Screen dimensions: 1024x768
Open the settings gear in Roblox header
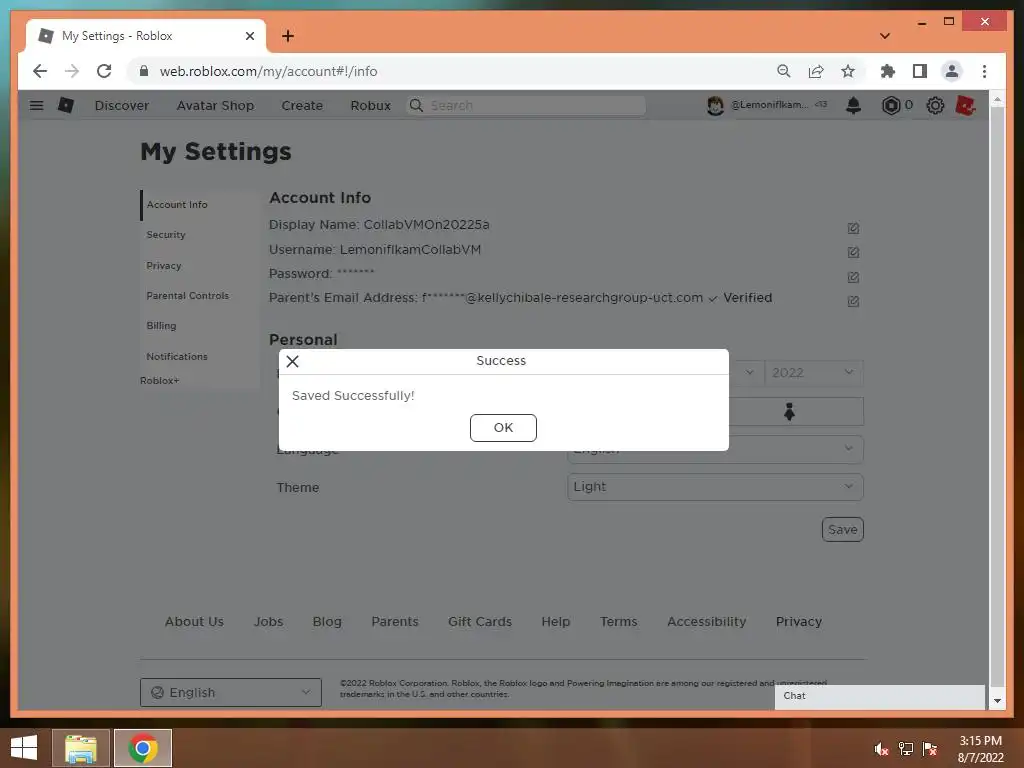(935, 105)
